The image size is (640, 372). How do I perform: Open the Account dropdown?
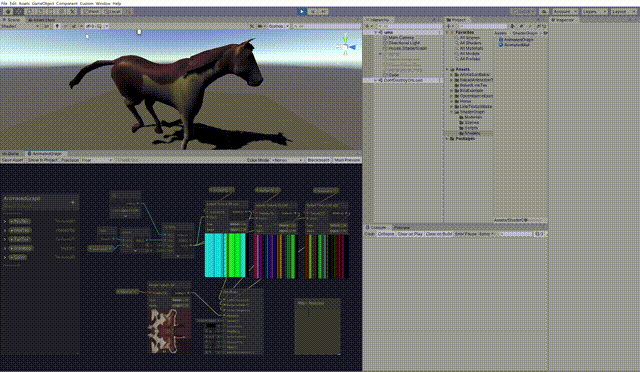(x=564, y=12)
